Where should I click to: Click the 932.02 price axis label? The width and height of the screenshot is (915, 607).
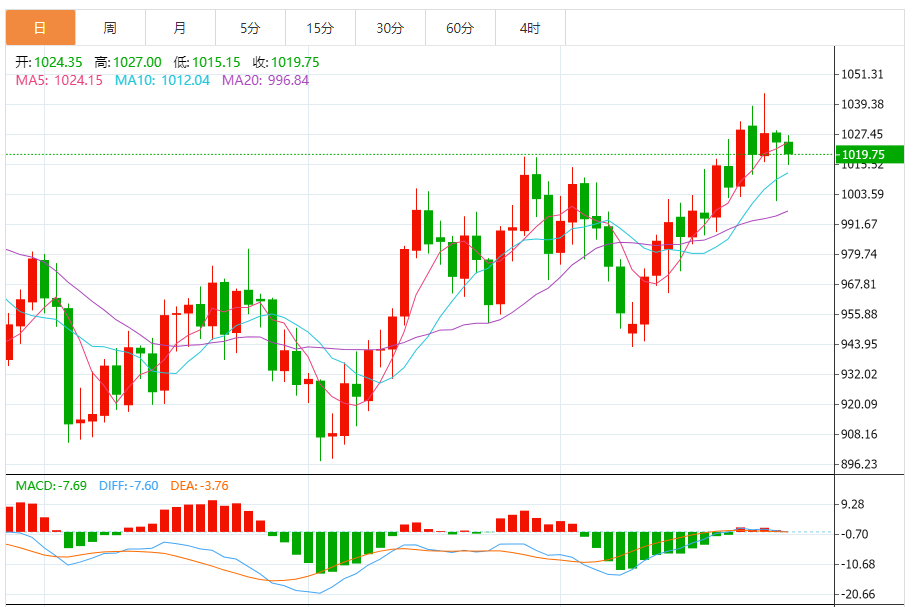(859, 374)
